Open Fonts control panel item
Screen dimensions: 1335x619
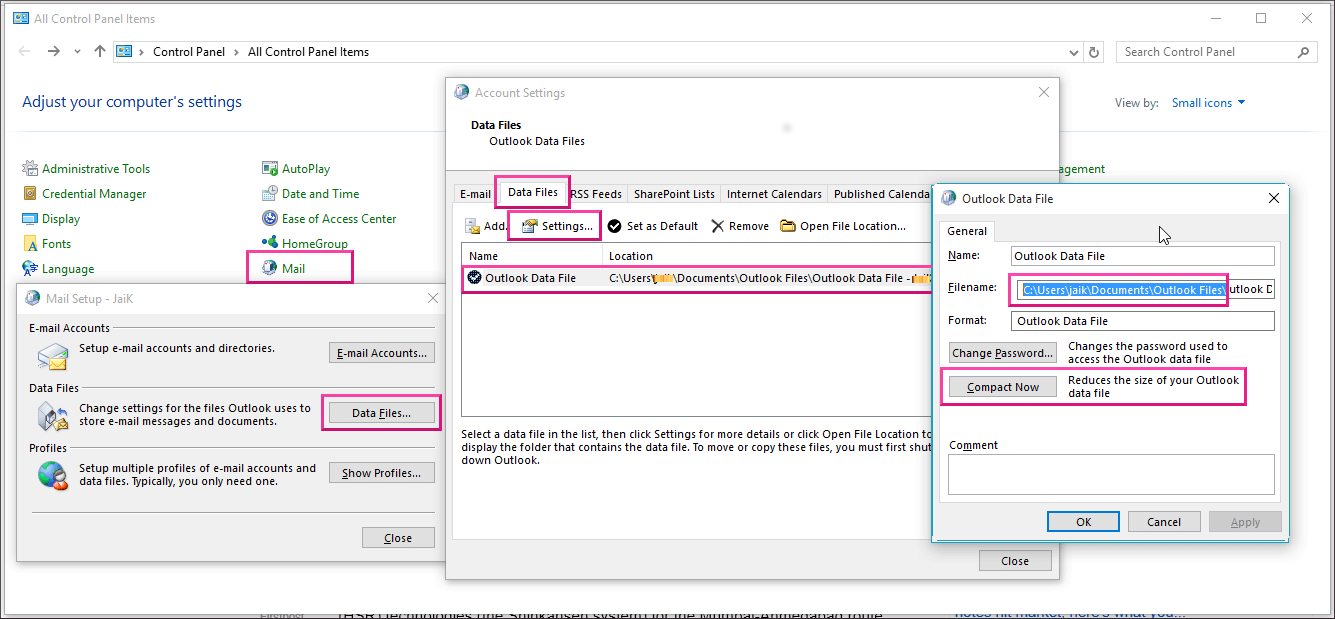(47, 244)
